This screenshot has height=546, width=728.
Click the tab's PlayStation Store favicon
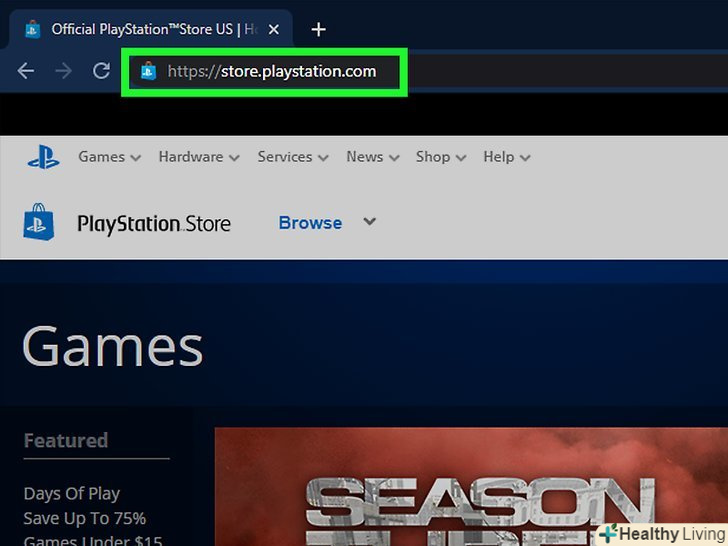click(32, 30)
